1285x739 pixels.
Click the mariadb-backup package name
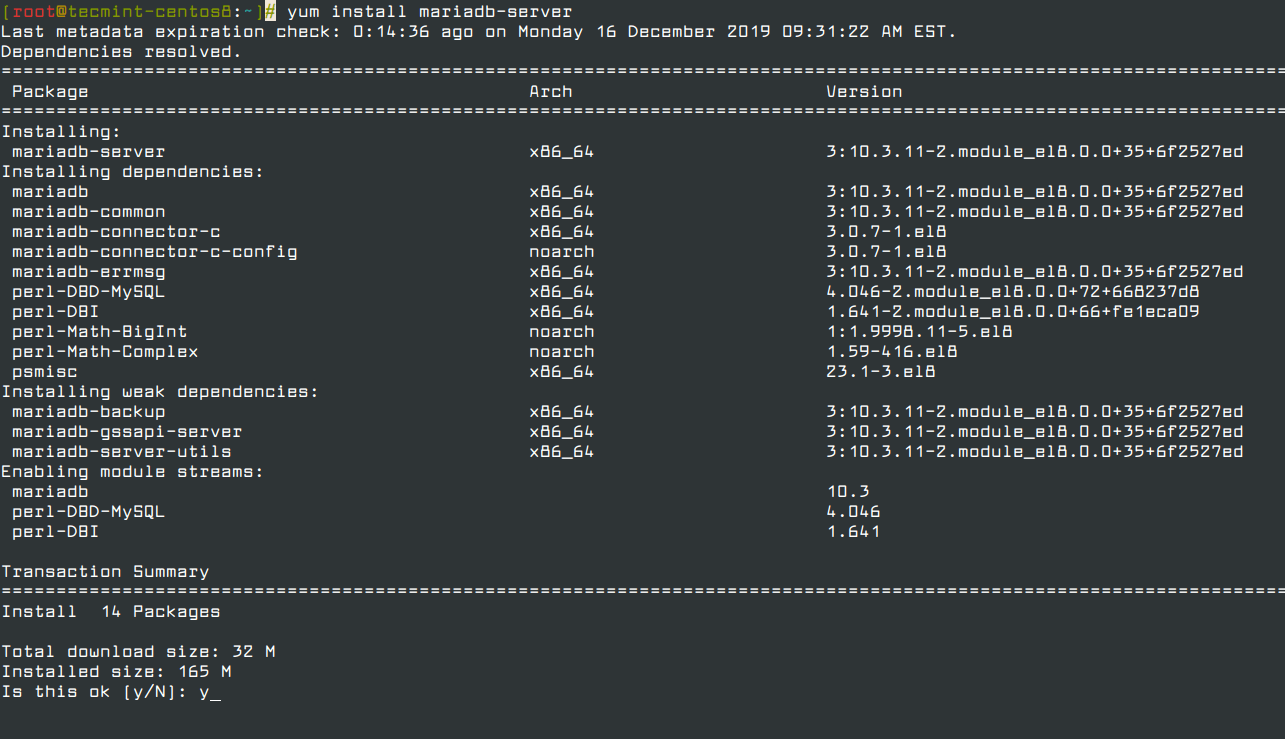point(88,412)
